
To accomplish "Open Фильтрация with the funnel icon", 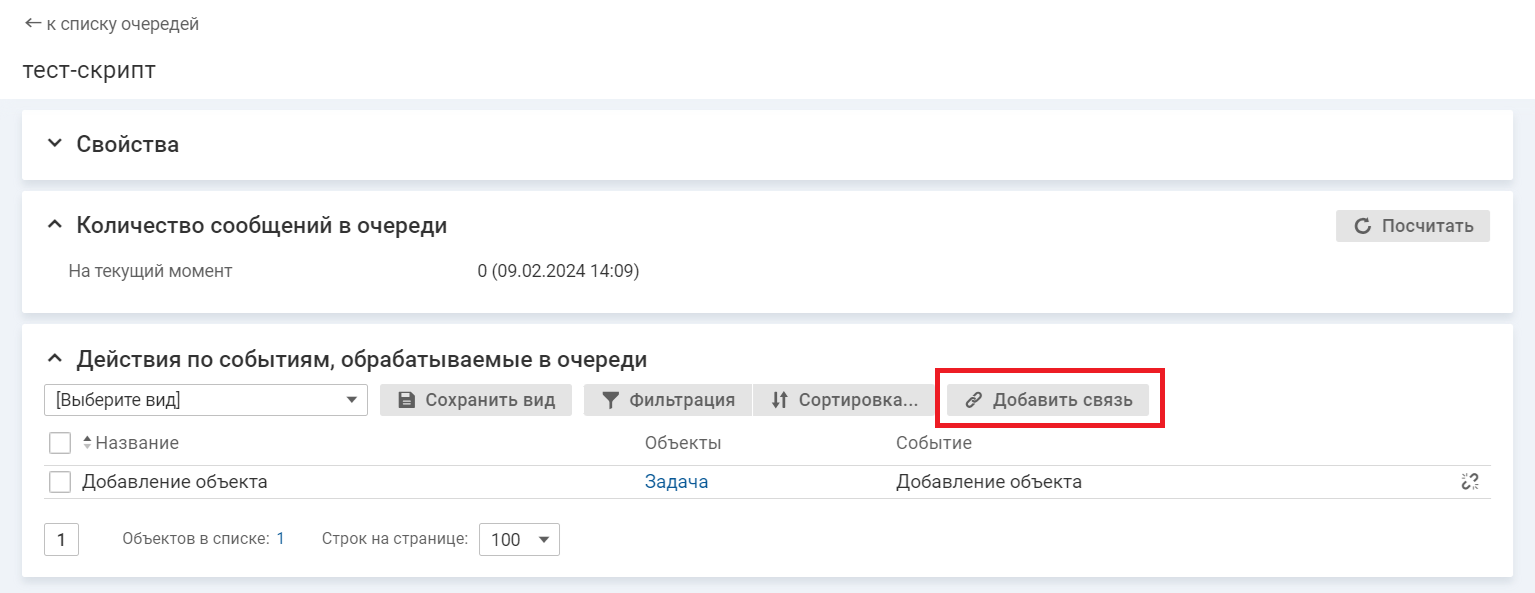I will (x=668, y=400).
